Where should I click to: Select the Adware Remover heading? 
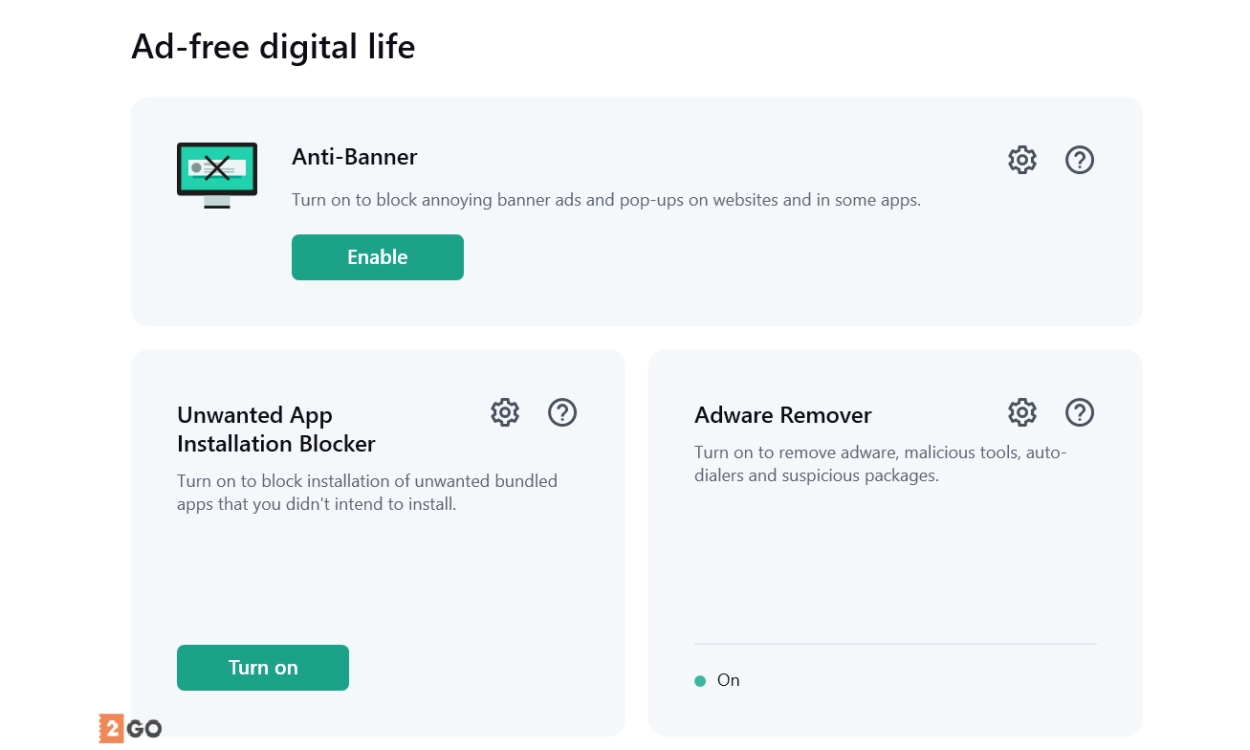coord(782,415)
